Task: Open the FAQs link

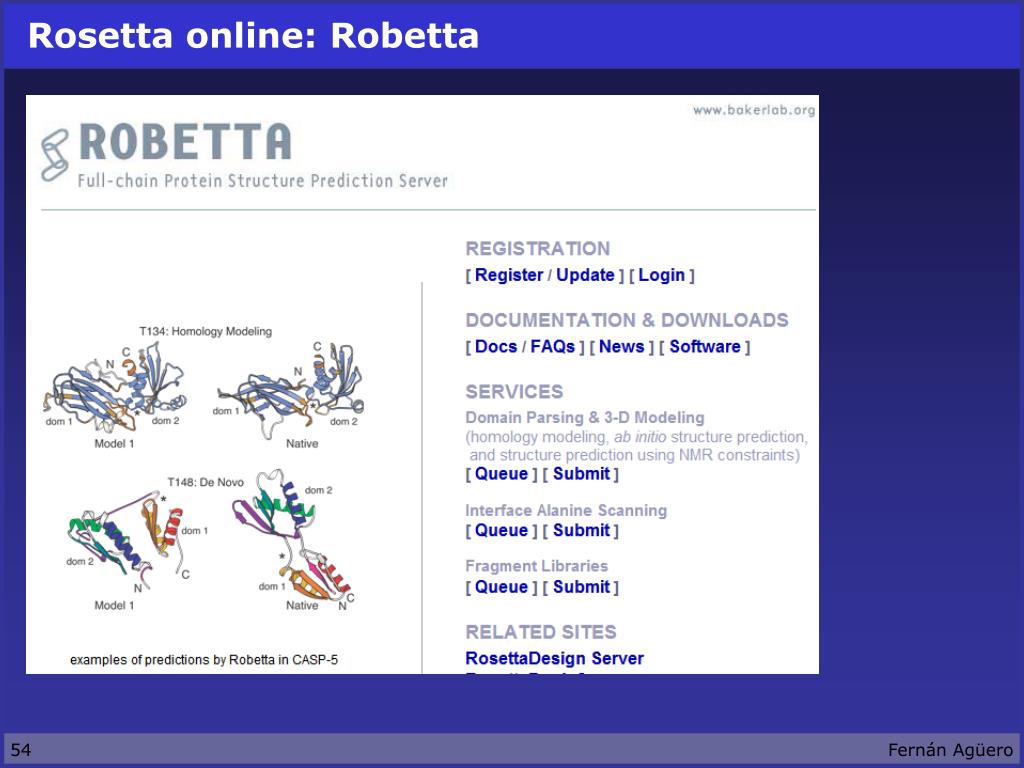Action: (x=552, y=346)
